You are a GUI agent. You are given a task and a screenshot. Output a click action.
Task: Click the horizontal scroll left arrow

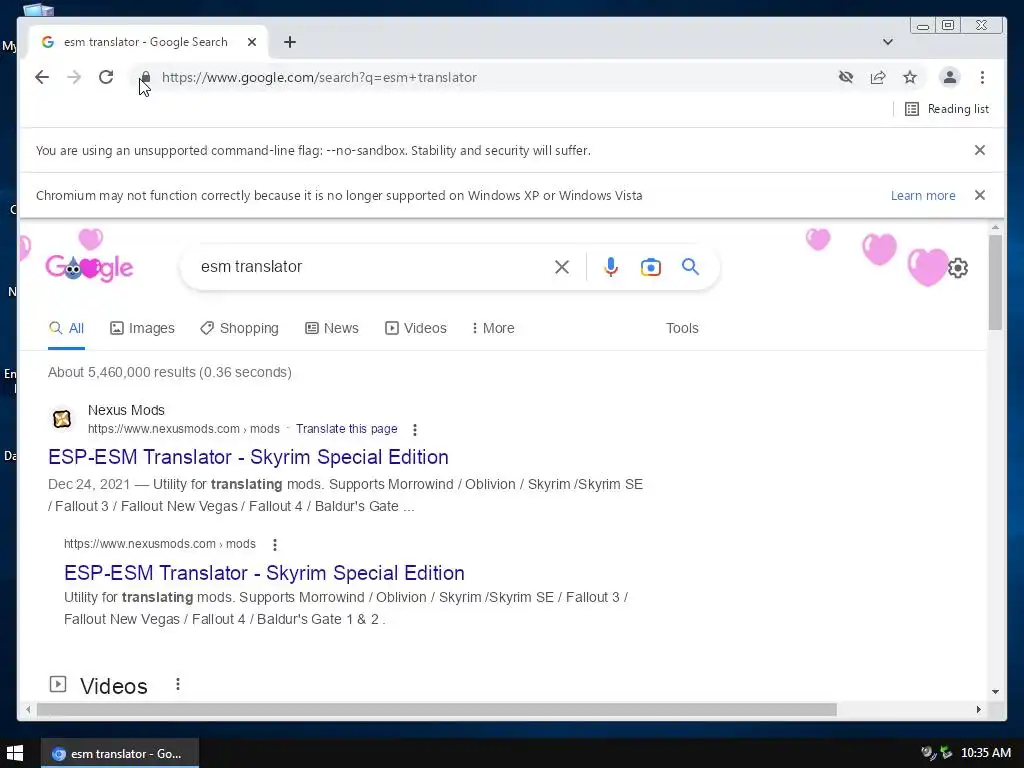click(27, 709)
